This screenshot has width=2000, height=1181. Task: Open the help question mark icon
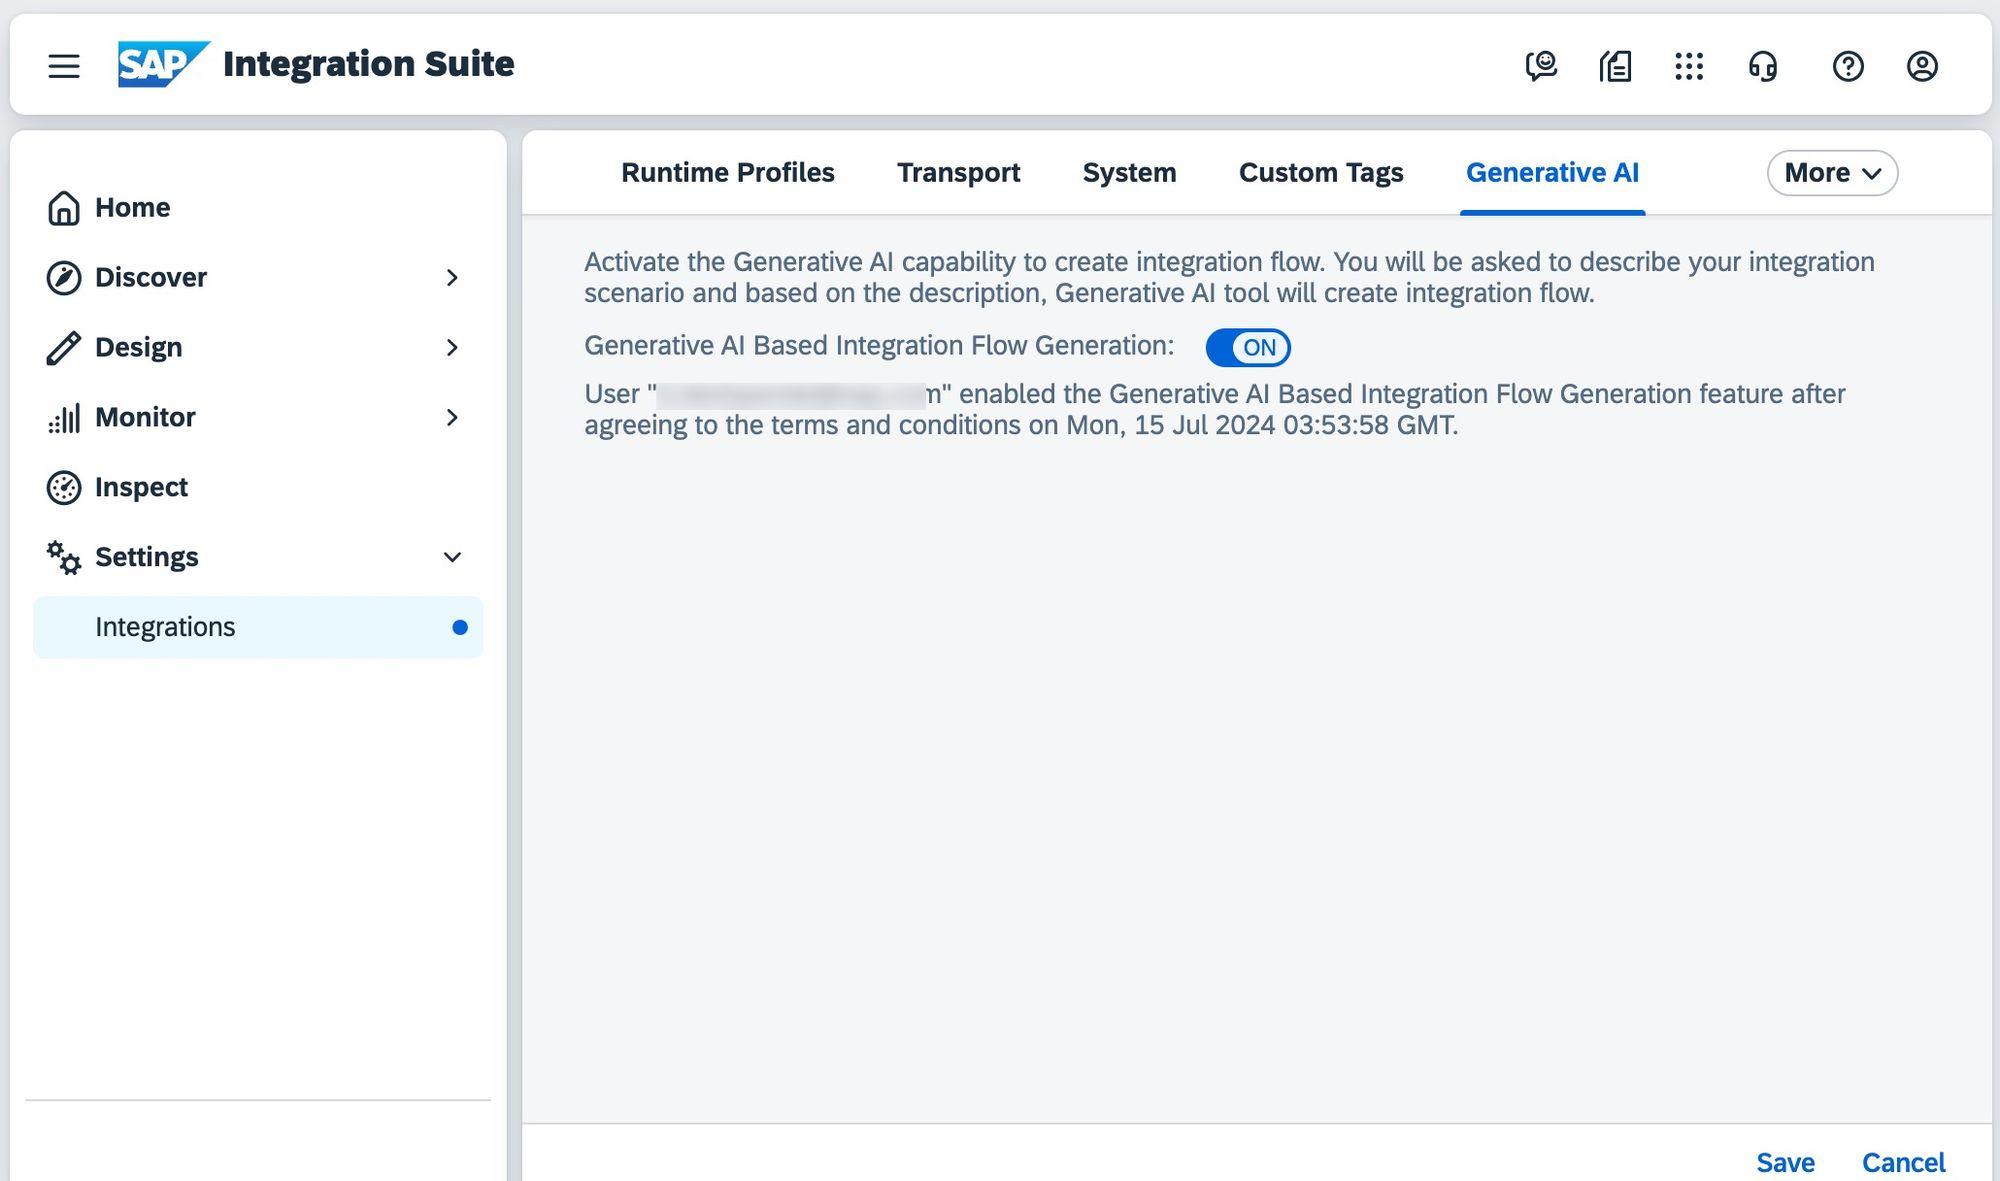point(1848,66)
